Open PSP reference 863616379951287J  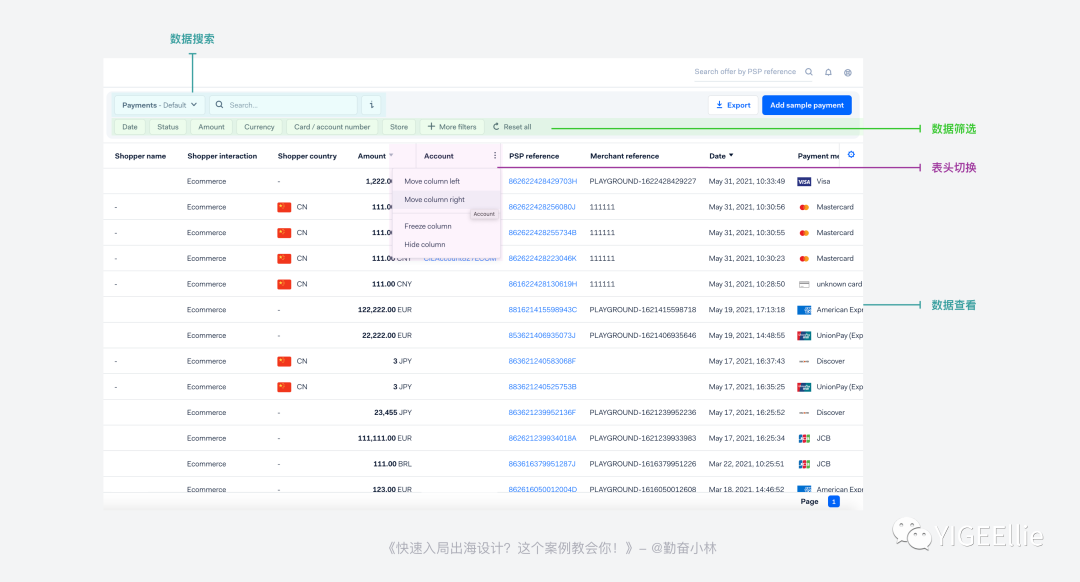(x=542, y=464)
